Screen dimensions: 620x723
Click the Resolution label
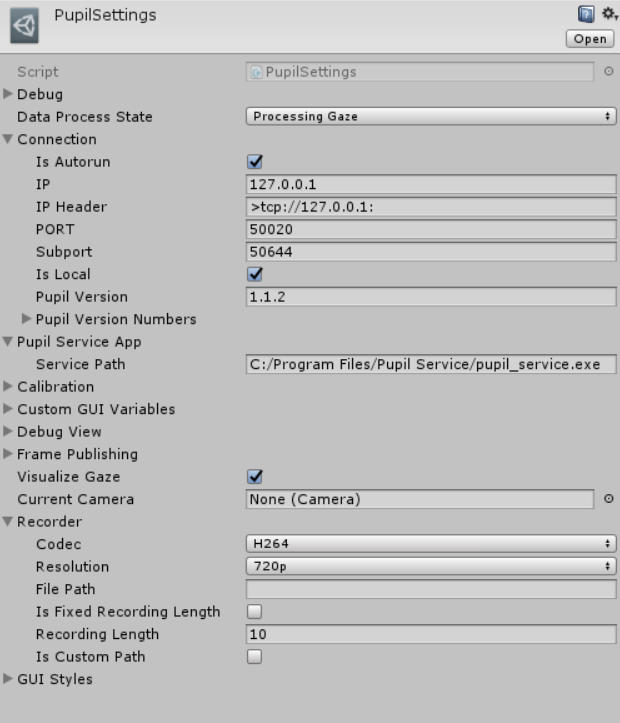click(72, 567)
